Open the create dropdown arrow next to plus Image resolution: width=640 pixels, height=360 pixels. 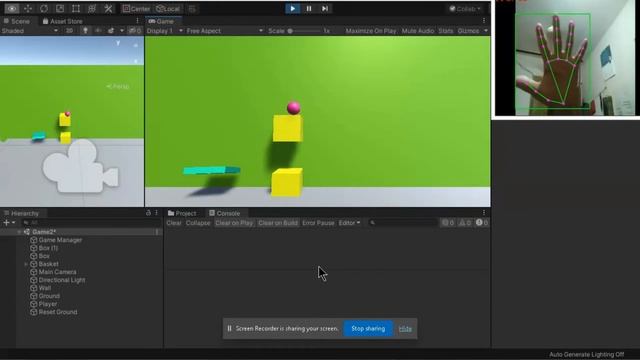pos(13,222)
